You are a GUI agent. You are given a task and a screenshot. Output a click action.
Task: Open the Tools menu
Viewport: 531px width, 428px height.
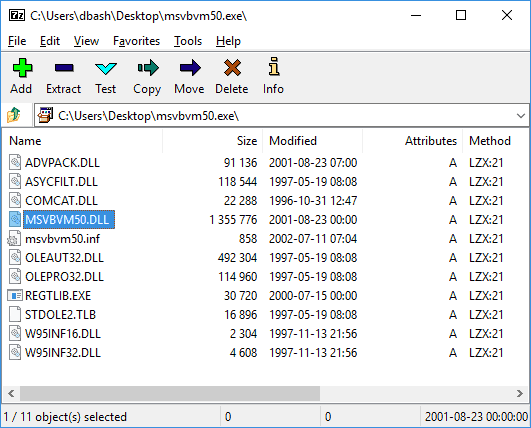(x=188, y=41)
